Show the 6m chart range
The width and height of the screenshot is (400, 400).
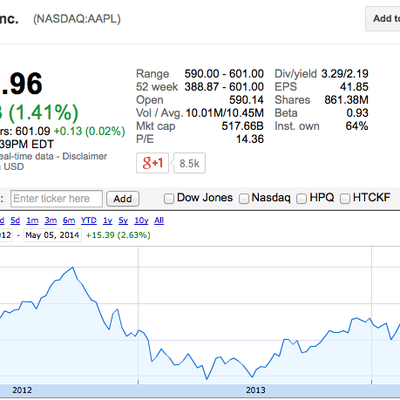click(69, 220)
